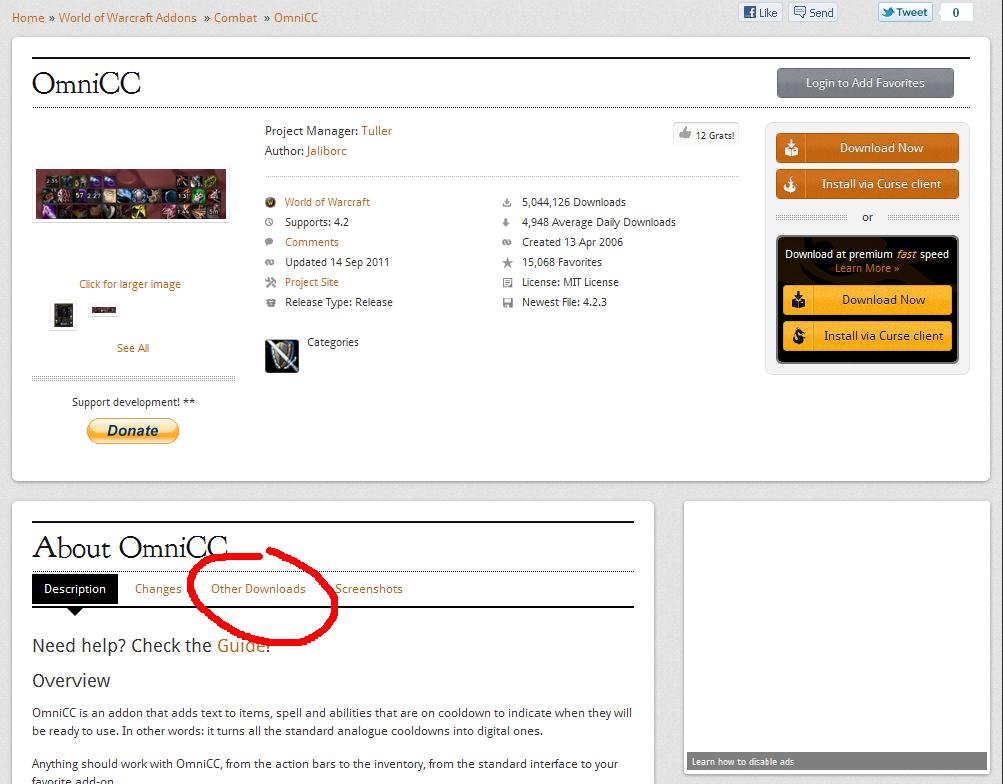Click the orange Download Now button
1003x784 pixels.
[867, 148]
